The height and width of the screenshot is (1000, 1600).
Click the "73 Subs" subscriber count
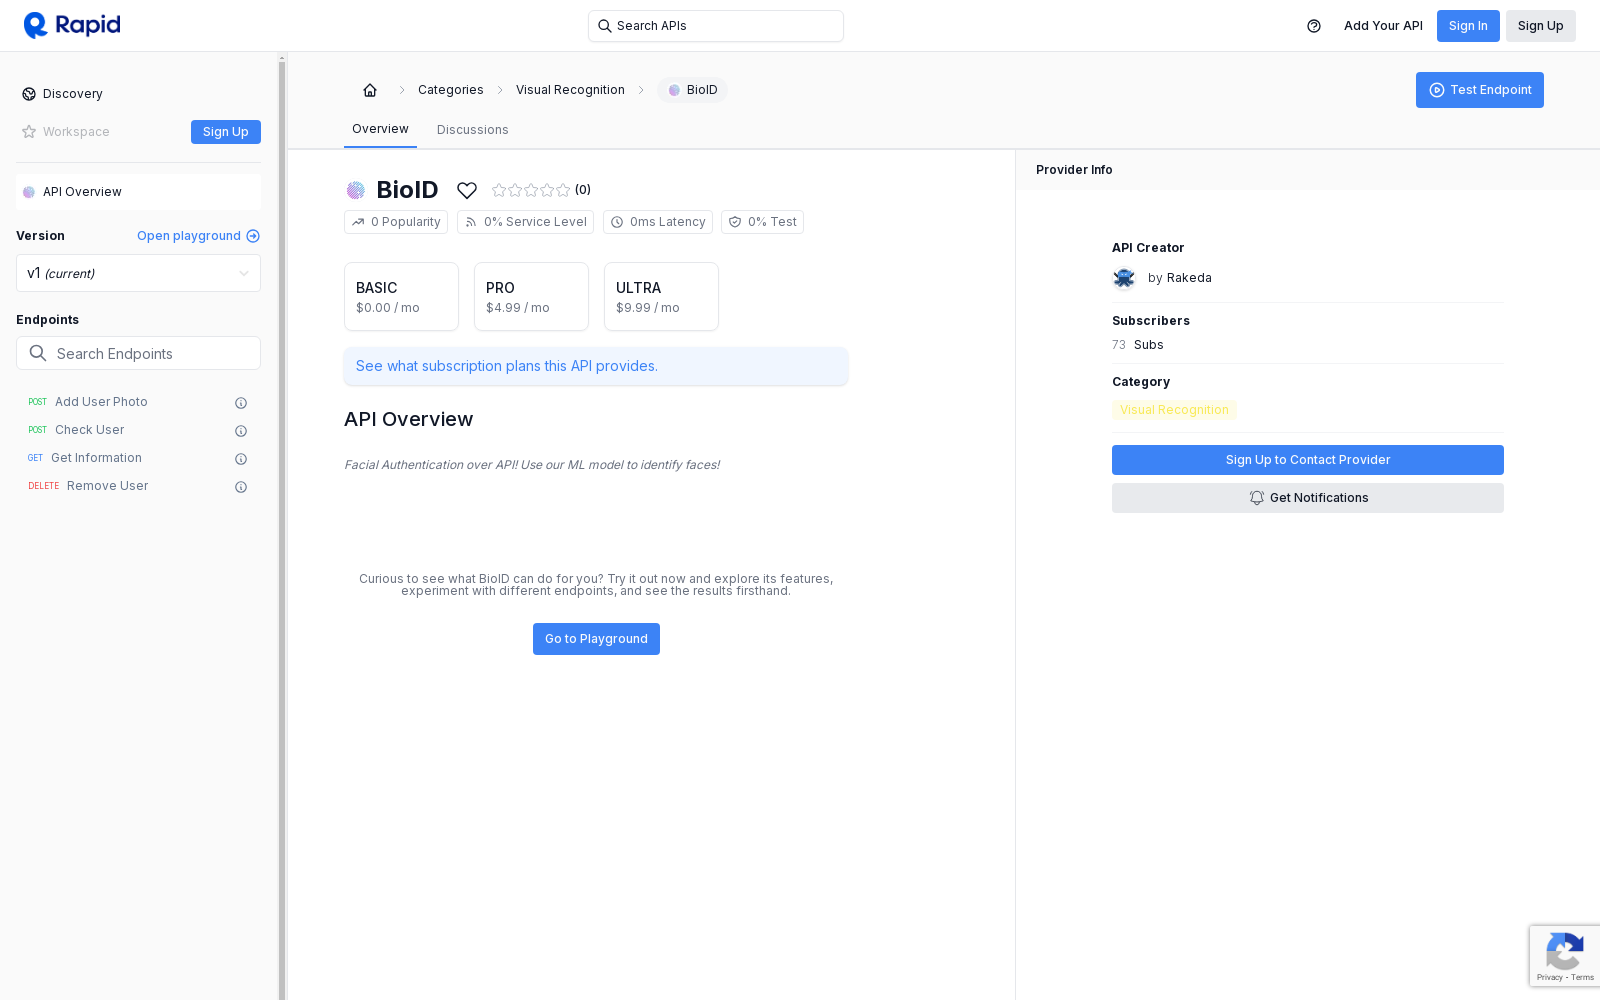pos(1138,345)
